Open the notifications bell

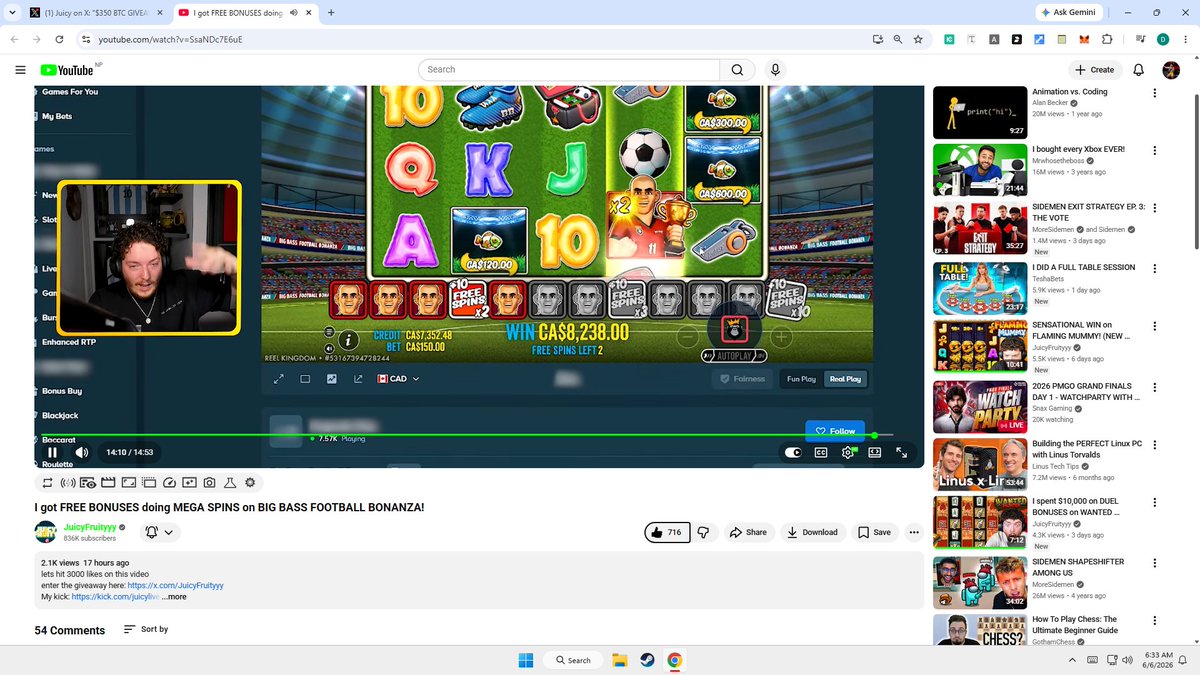pos(1138,70)
